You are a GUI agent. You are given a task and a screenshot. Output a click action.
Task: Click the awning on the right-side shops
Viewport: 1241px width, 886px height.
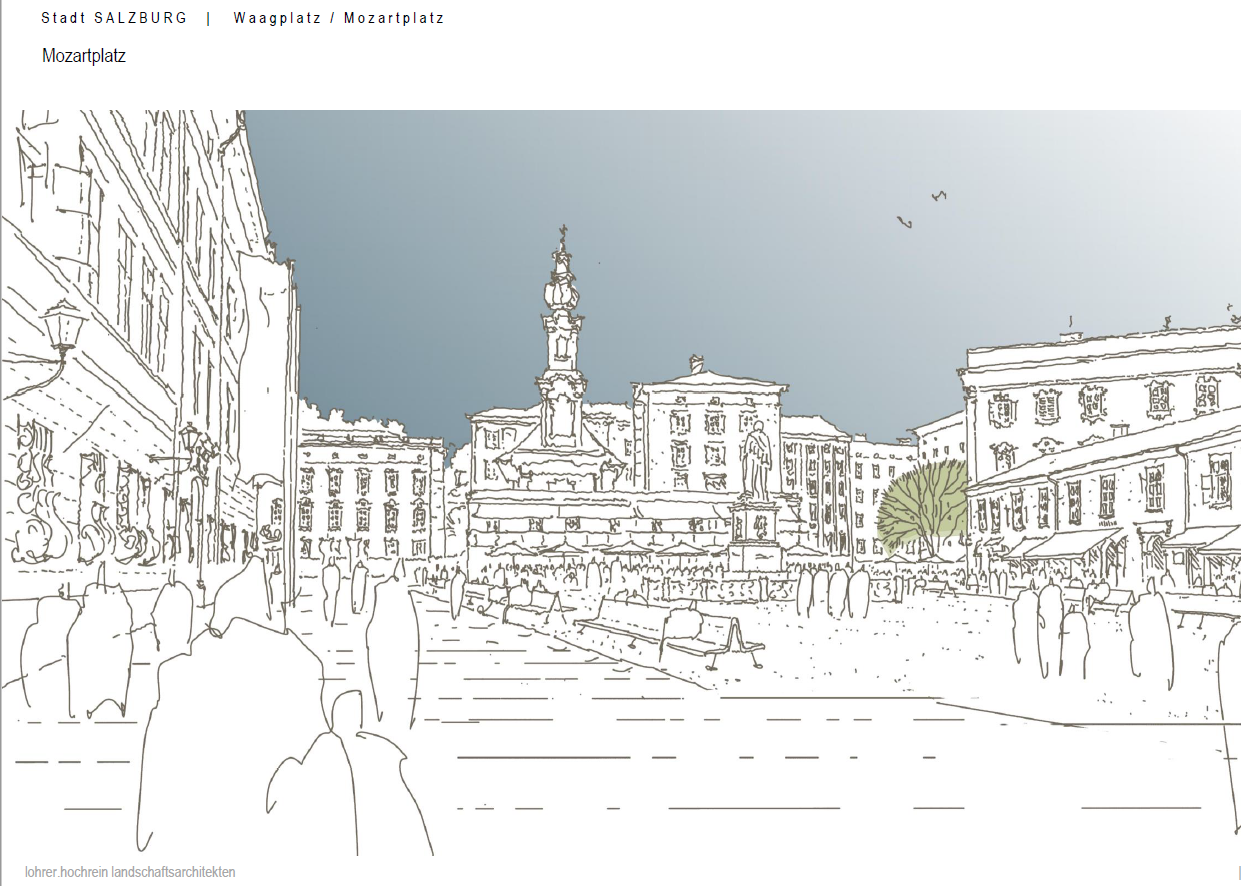tap(1070, 545)
